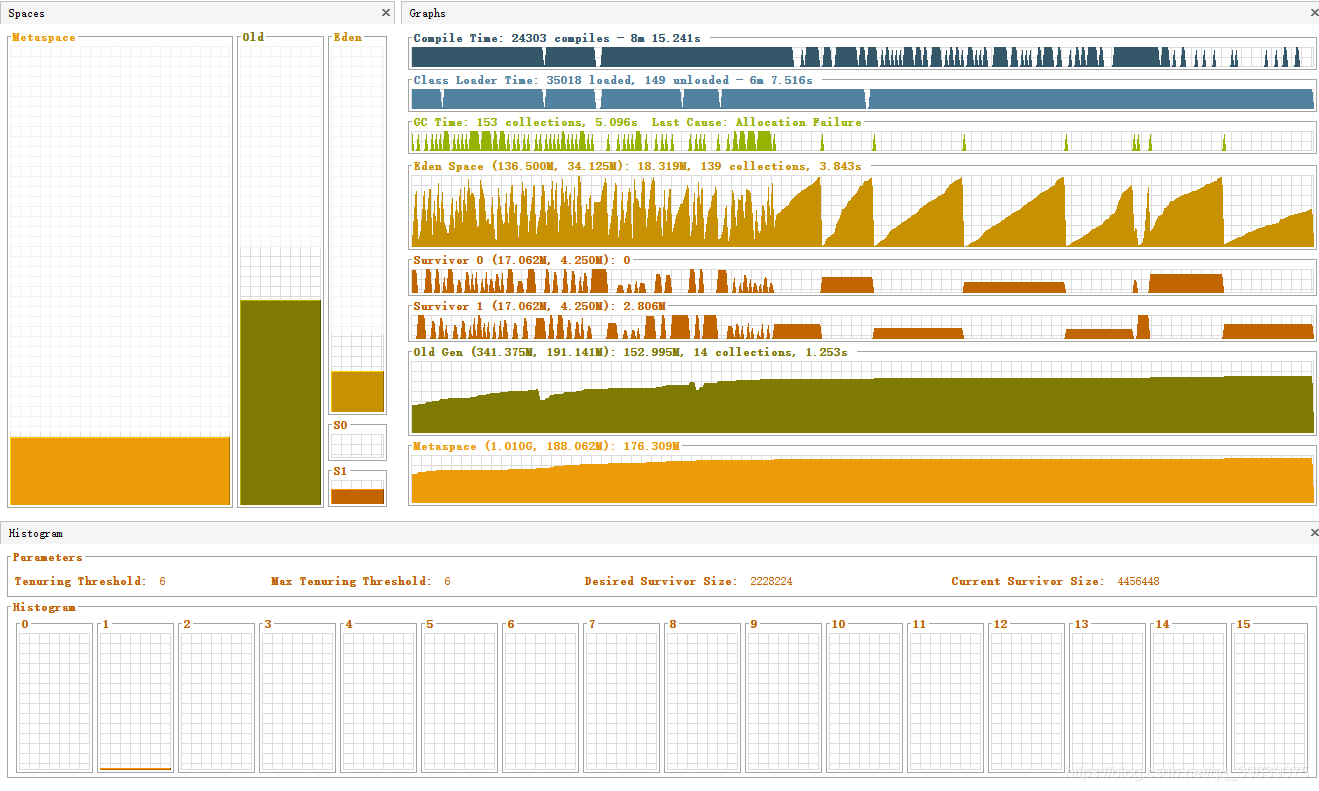Viewport: 1319px width, 791px height.
Task: Click histogram age bucket 0
Action: [x=54, y=701]
